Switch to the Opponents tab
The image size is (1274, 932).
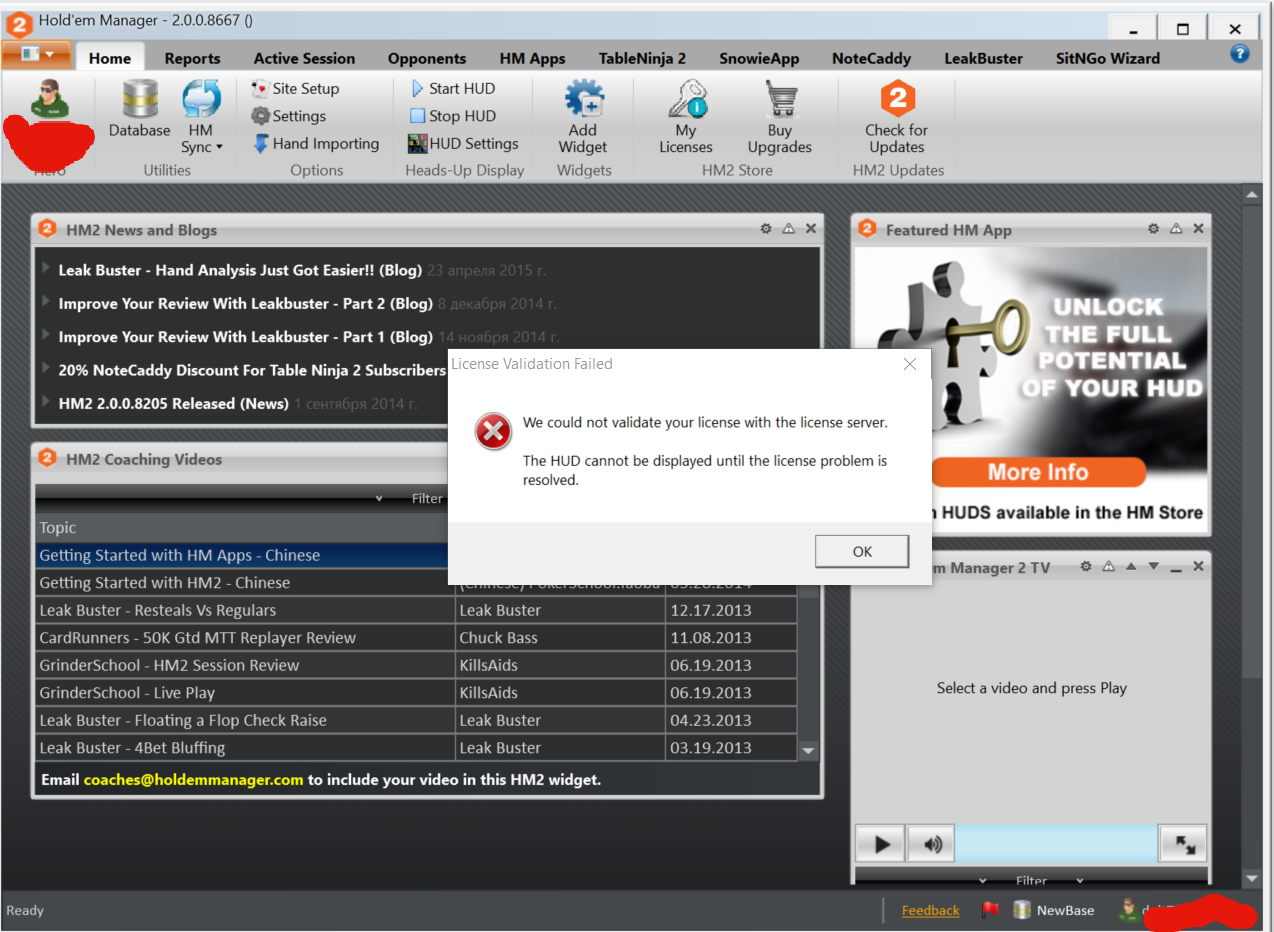tap(427, 58)
